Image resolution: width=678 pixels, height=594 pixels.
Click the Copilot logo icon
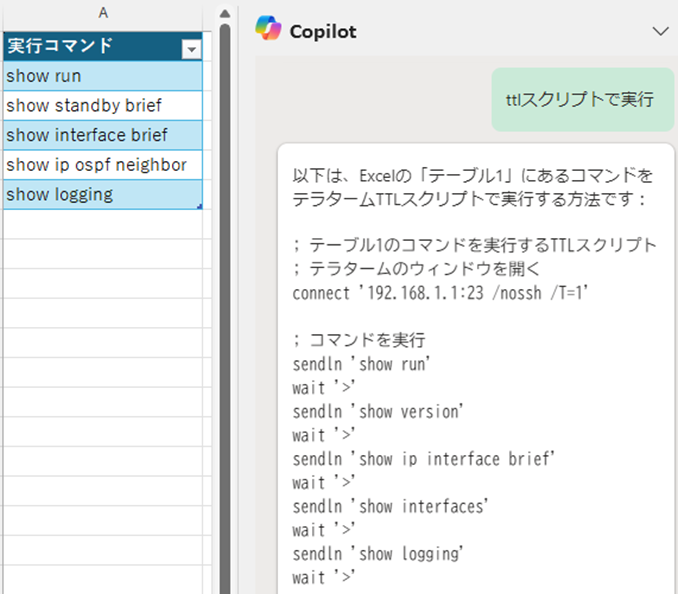pyautogui.click(x=268, y=28)
